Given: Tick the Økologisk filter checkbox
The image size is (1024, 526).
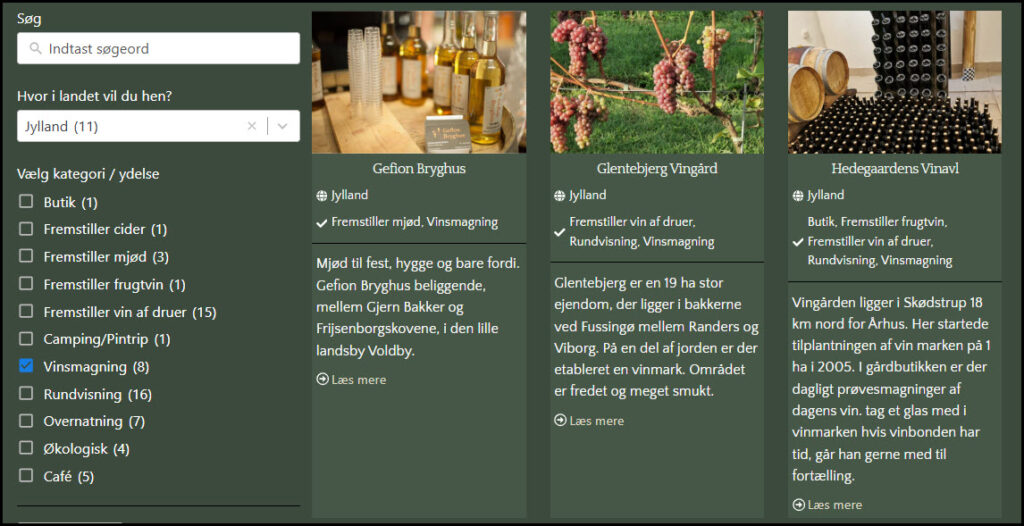Looking at the screenshot, I should coord(26,448).
